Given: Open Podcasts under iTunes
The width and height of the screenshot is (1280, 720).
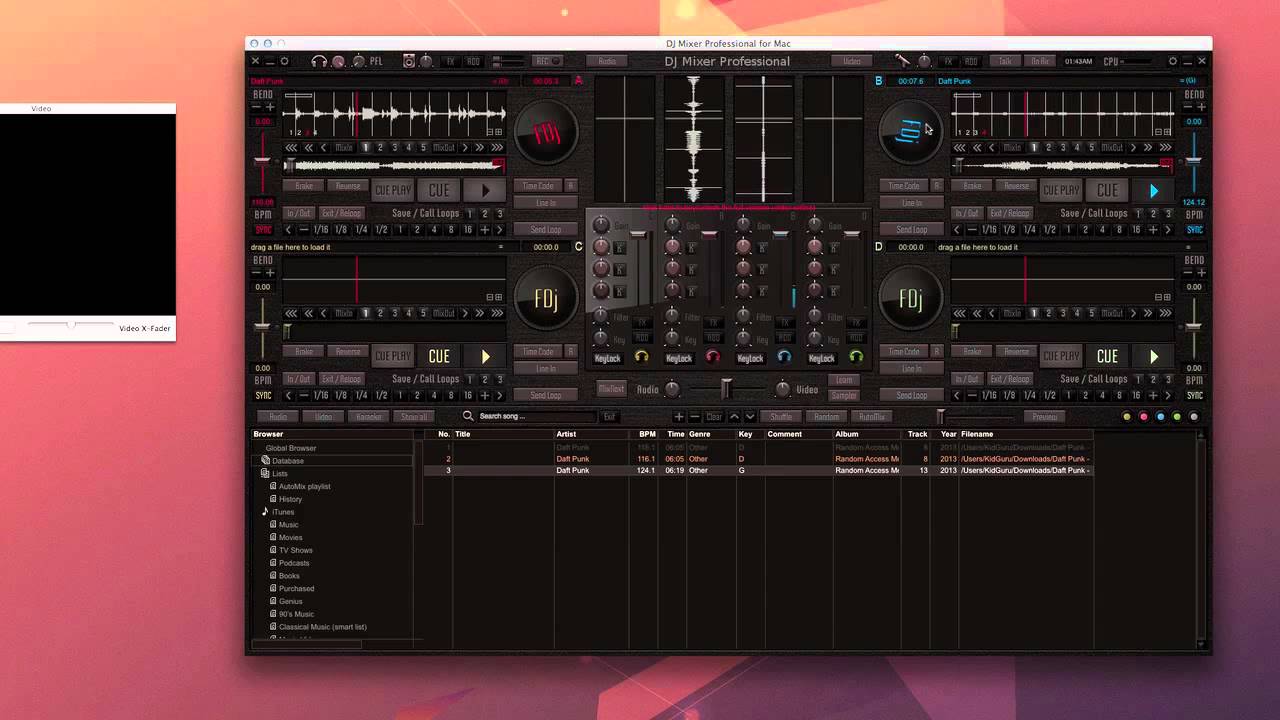Looking at the screenshot, I should pos(294,563).
